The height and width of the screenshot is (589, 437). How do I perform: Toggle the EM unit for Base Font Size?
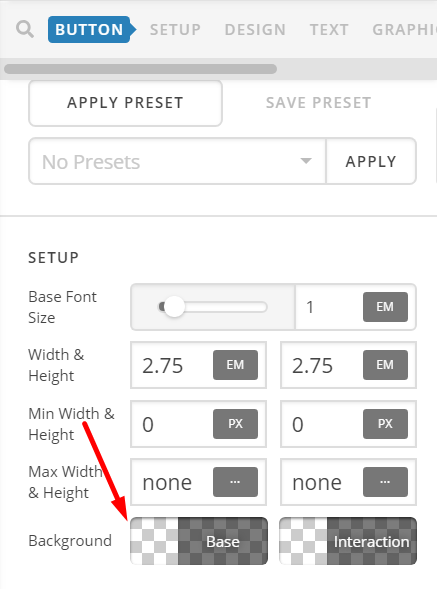click(x=385, y=307)
